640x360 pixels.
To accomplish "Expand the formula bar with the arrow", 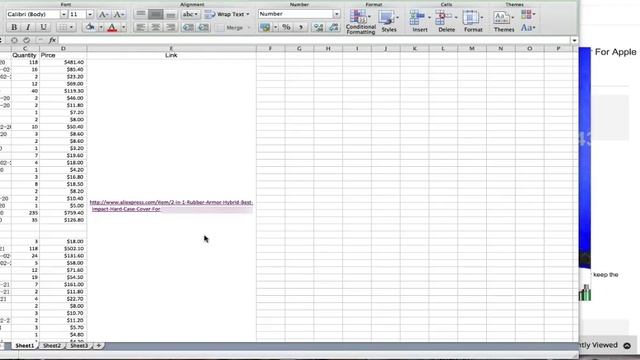I will 574,40.
